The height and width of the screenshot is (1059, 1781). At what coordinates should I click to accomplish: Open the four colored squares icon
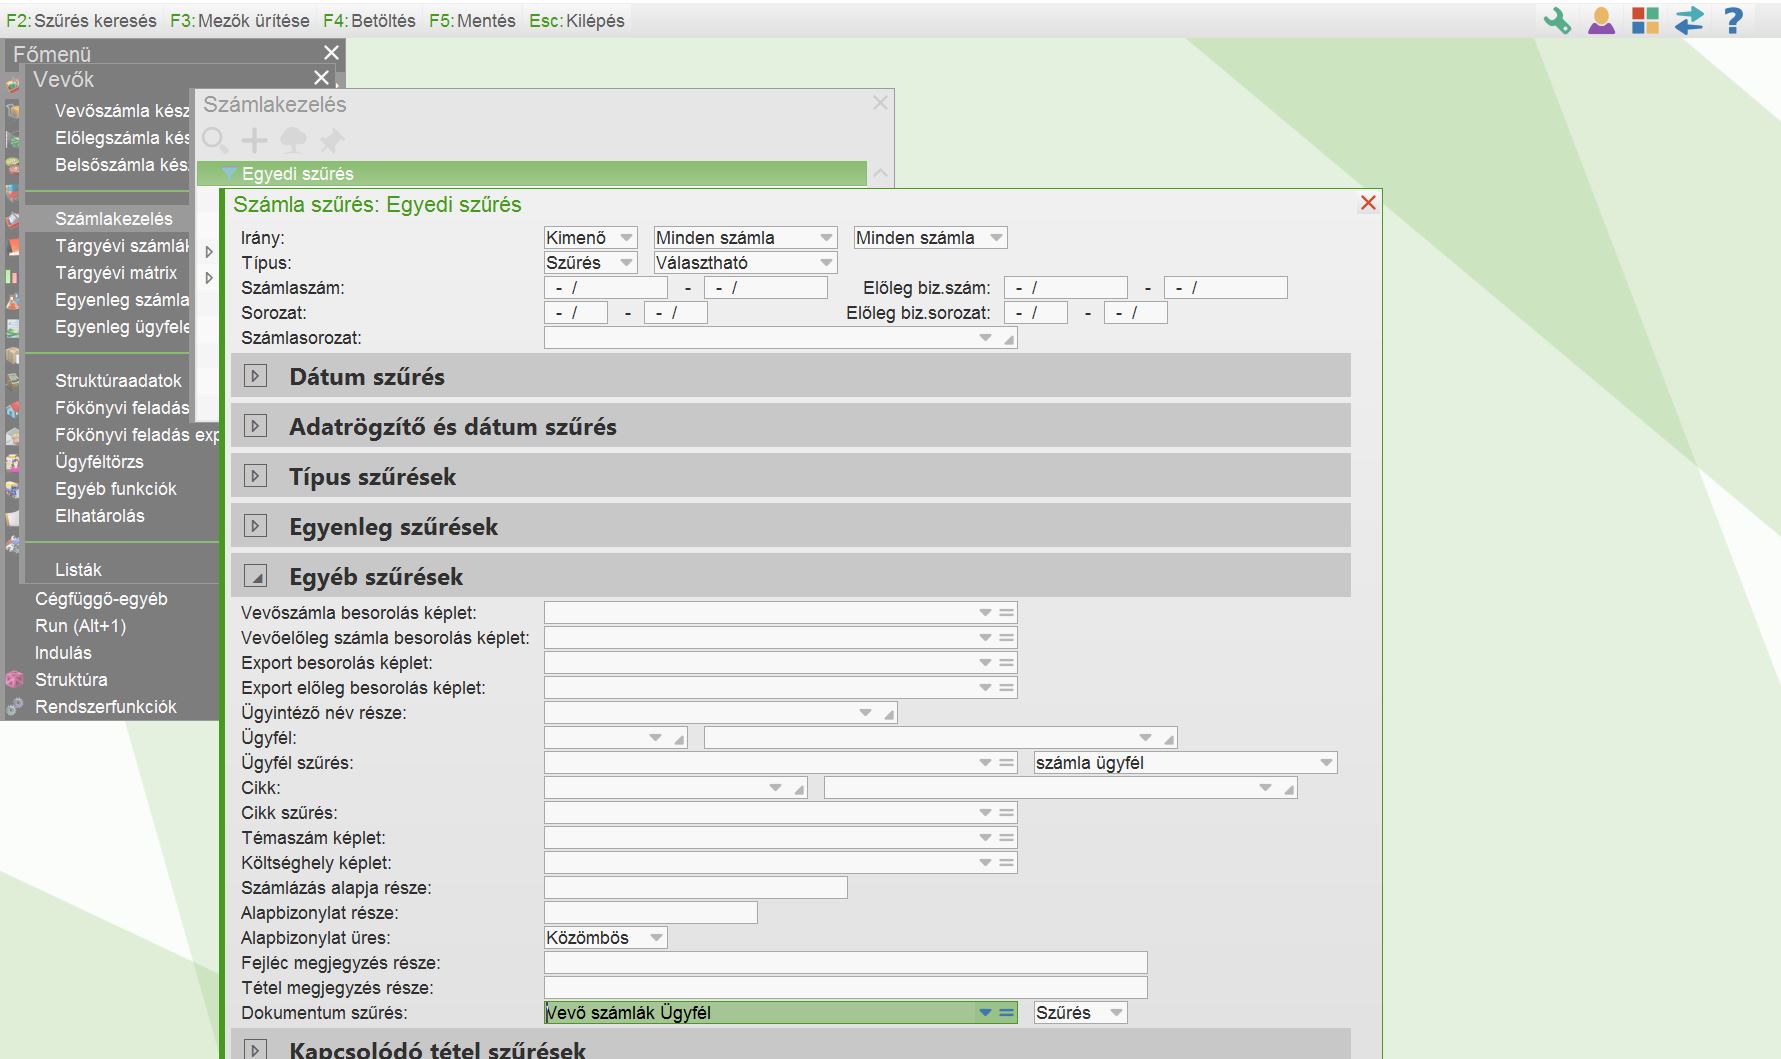tap(1645, 21)
